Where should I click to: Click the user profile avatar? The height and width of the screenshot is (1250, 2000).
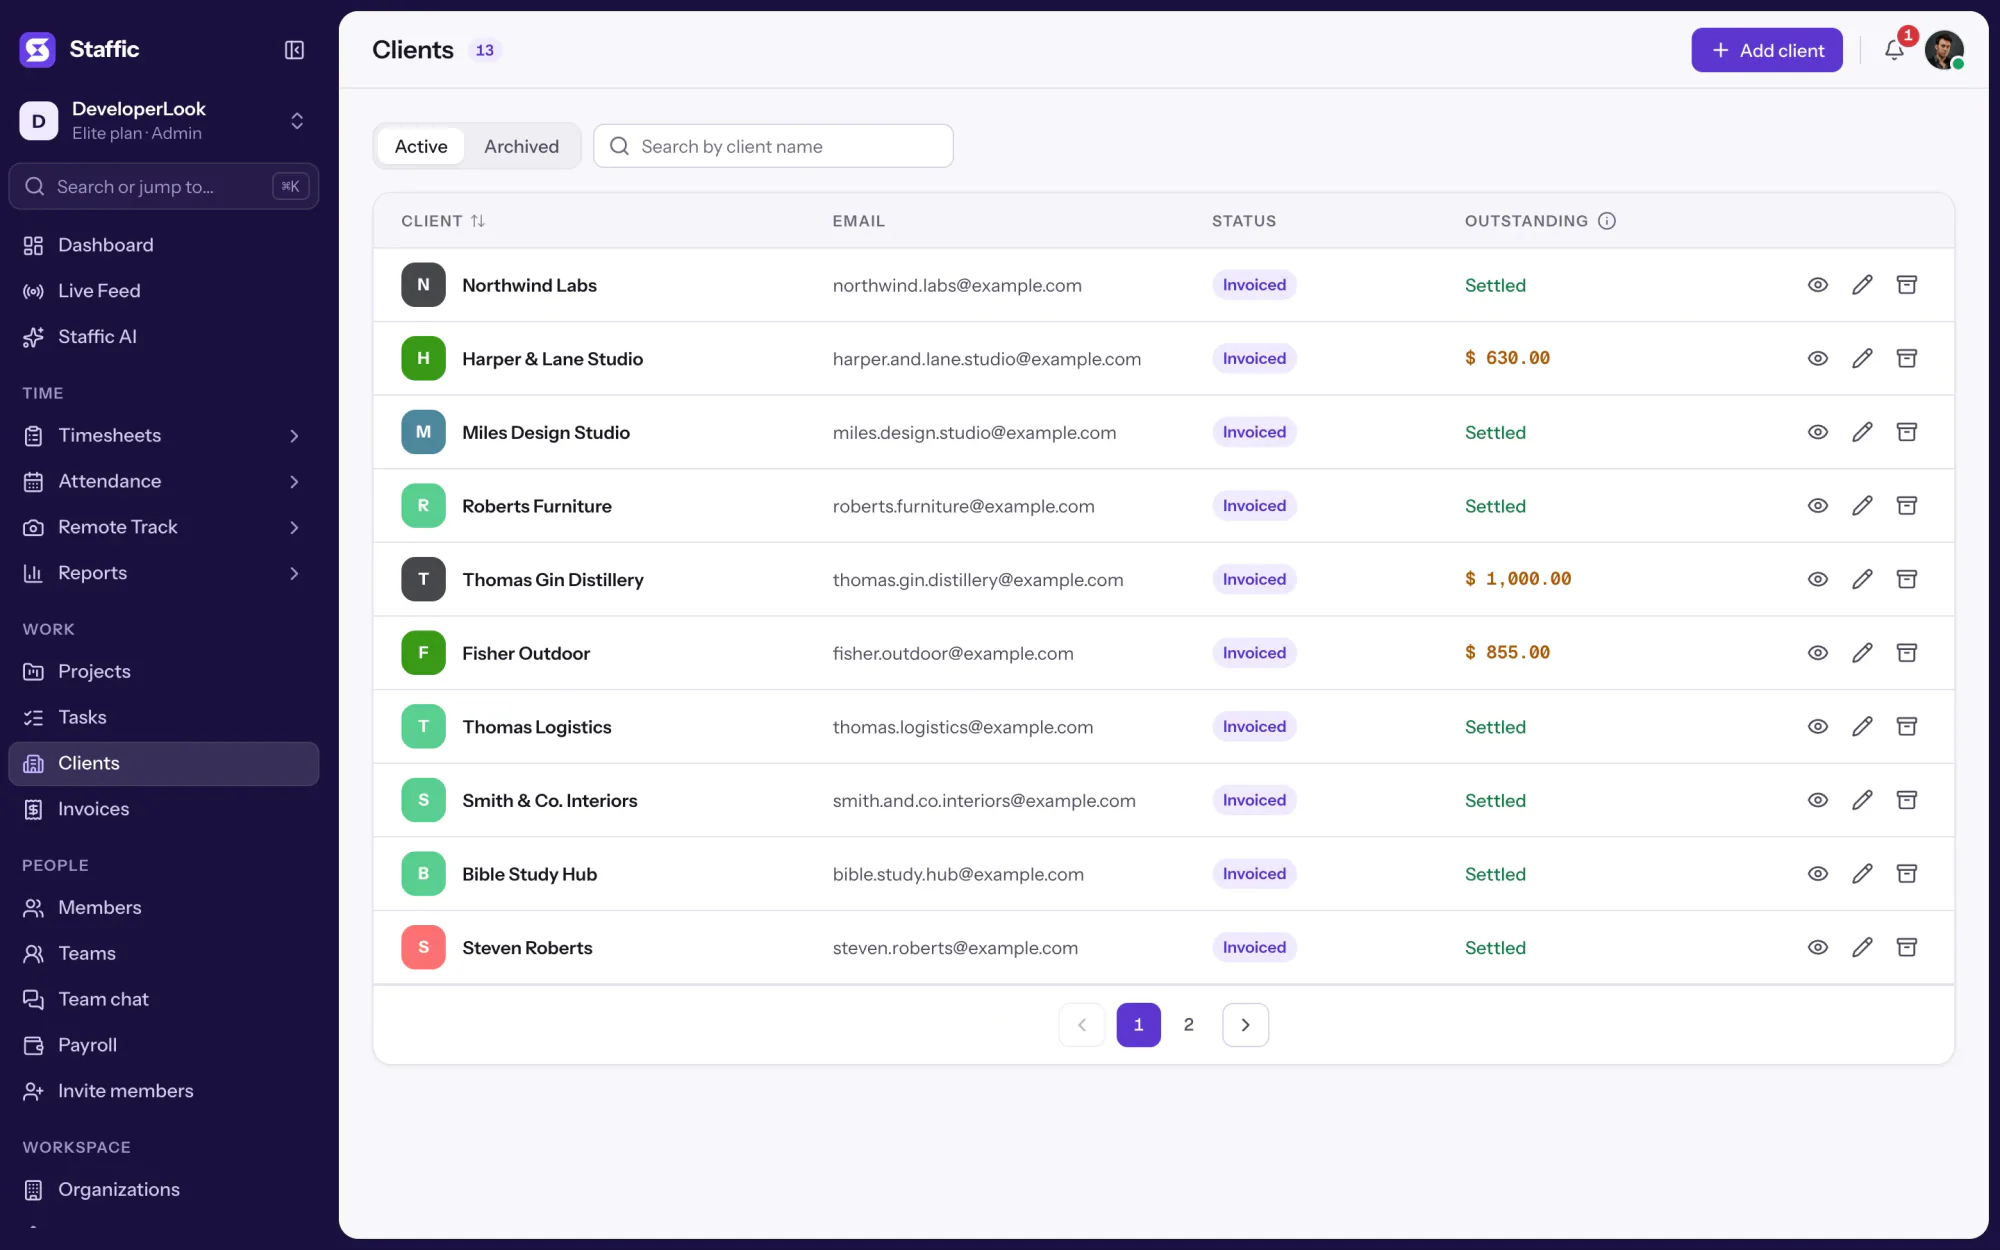click(x=1944, y=50)
